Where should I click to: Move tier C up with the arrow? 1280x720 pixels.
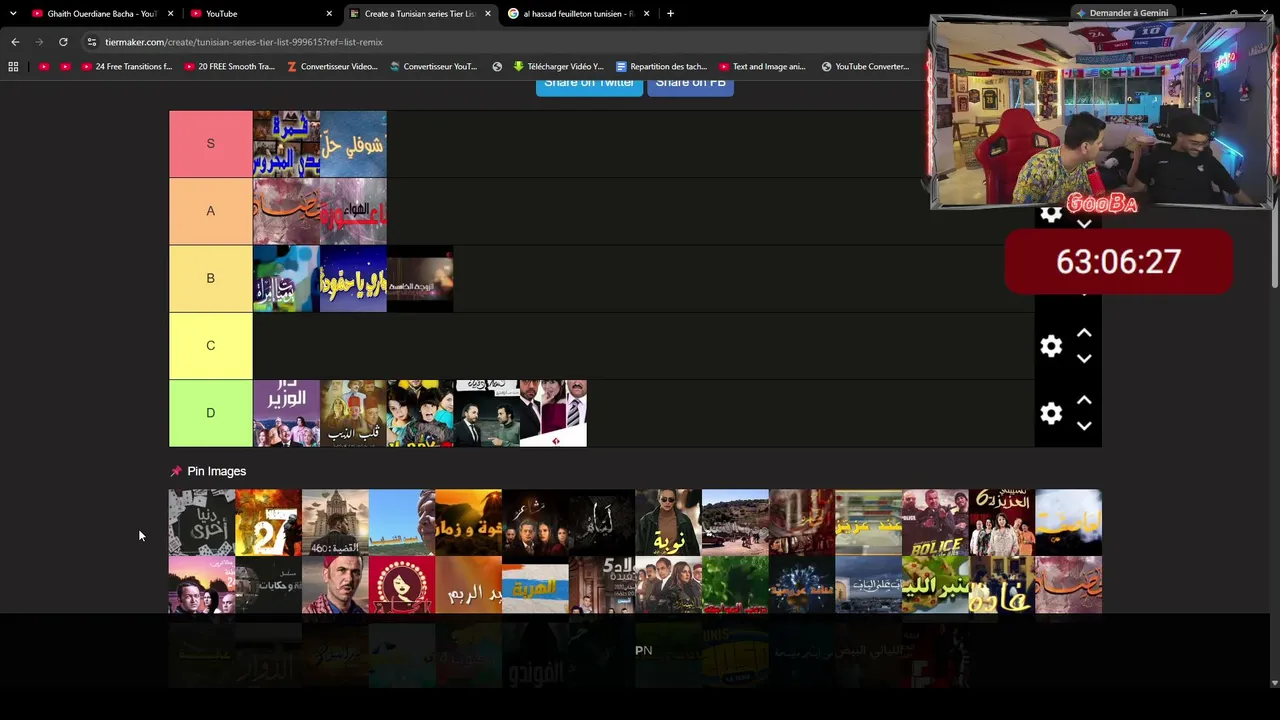tap(1084, 333)
